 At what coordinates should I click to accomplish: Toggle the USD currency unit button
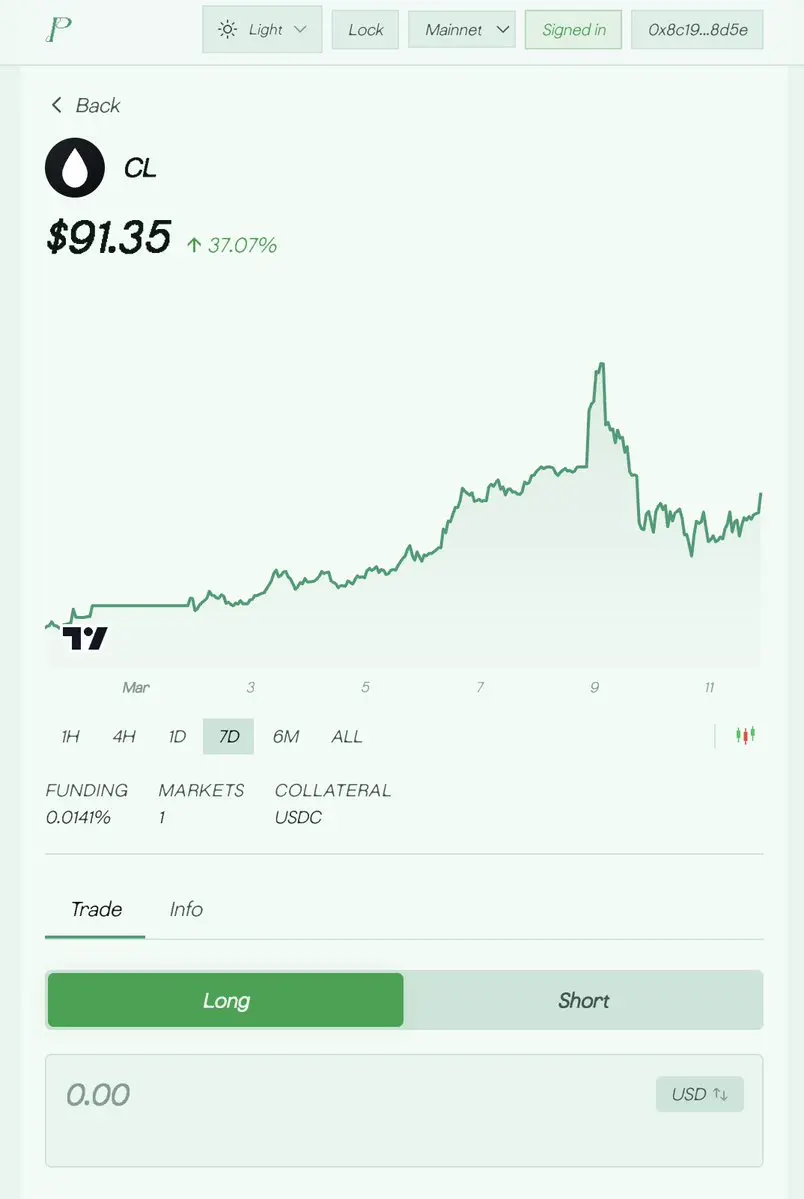pos(699,1094)
